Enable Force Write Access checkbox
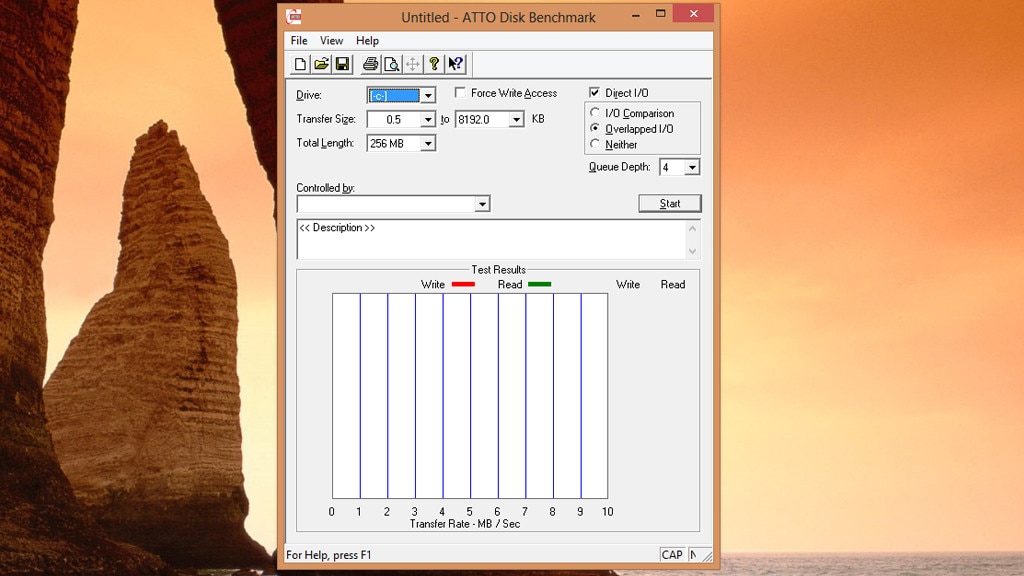Image resolution: width=1024 pixels, height=576 pixels. 460,93
